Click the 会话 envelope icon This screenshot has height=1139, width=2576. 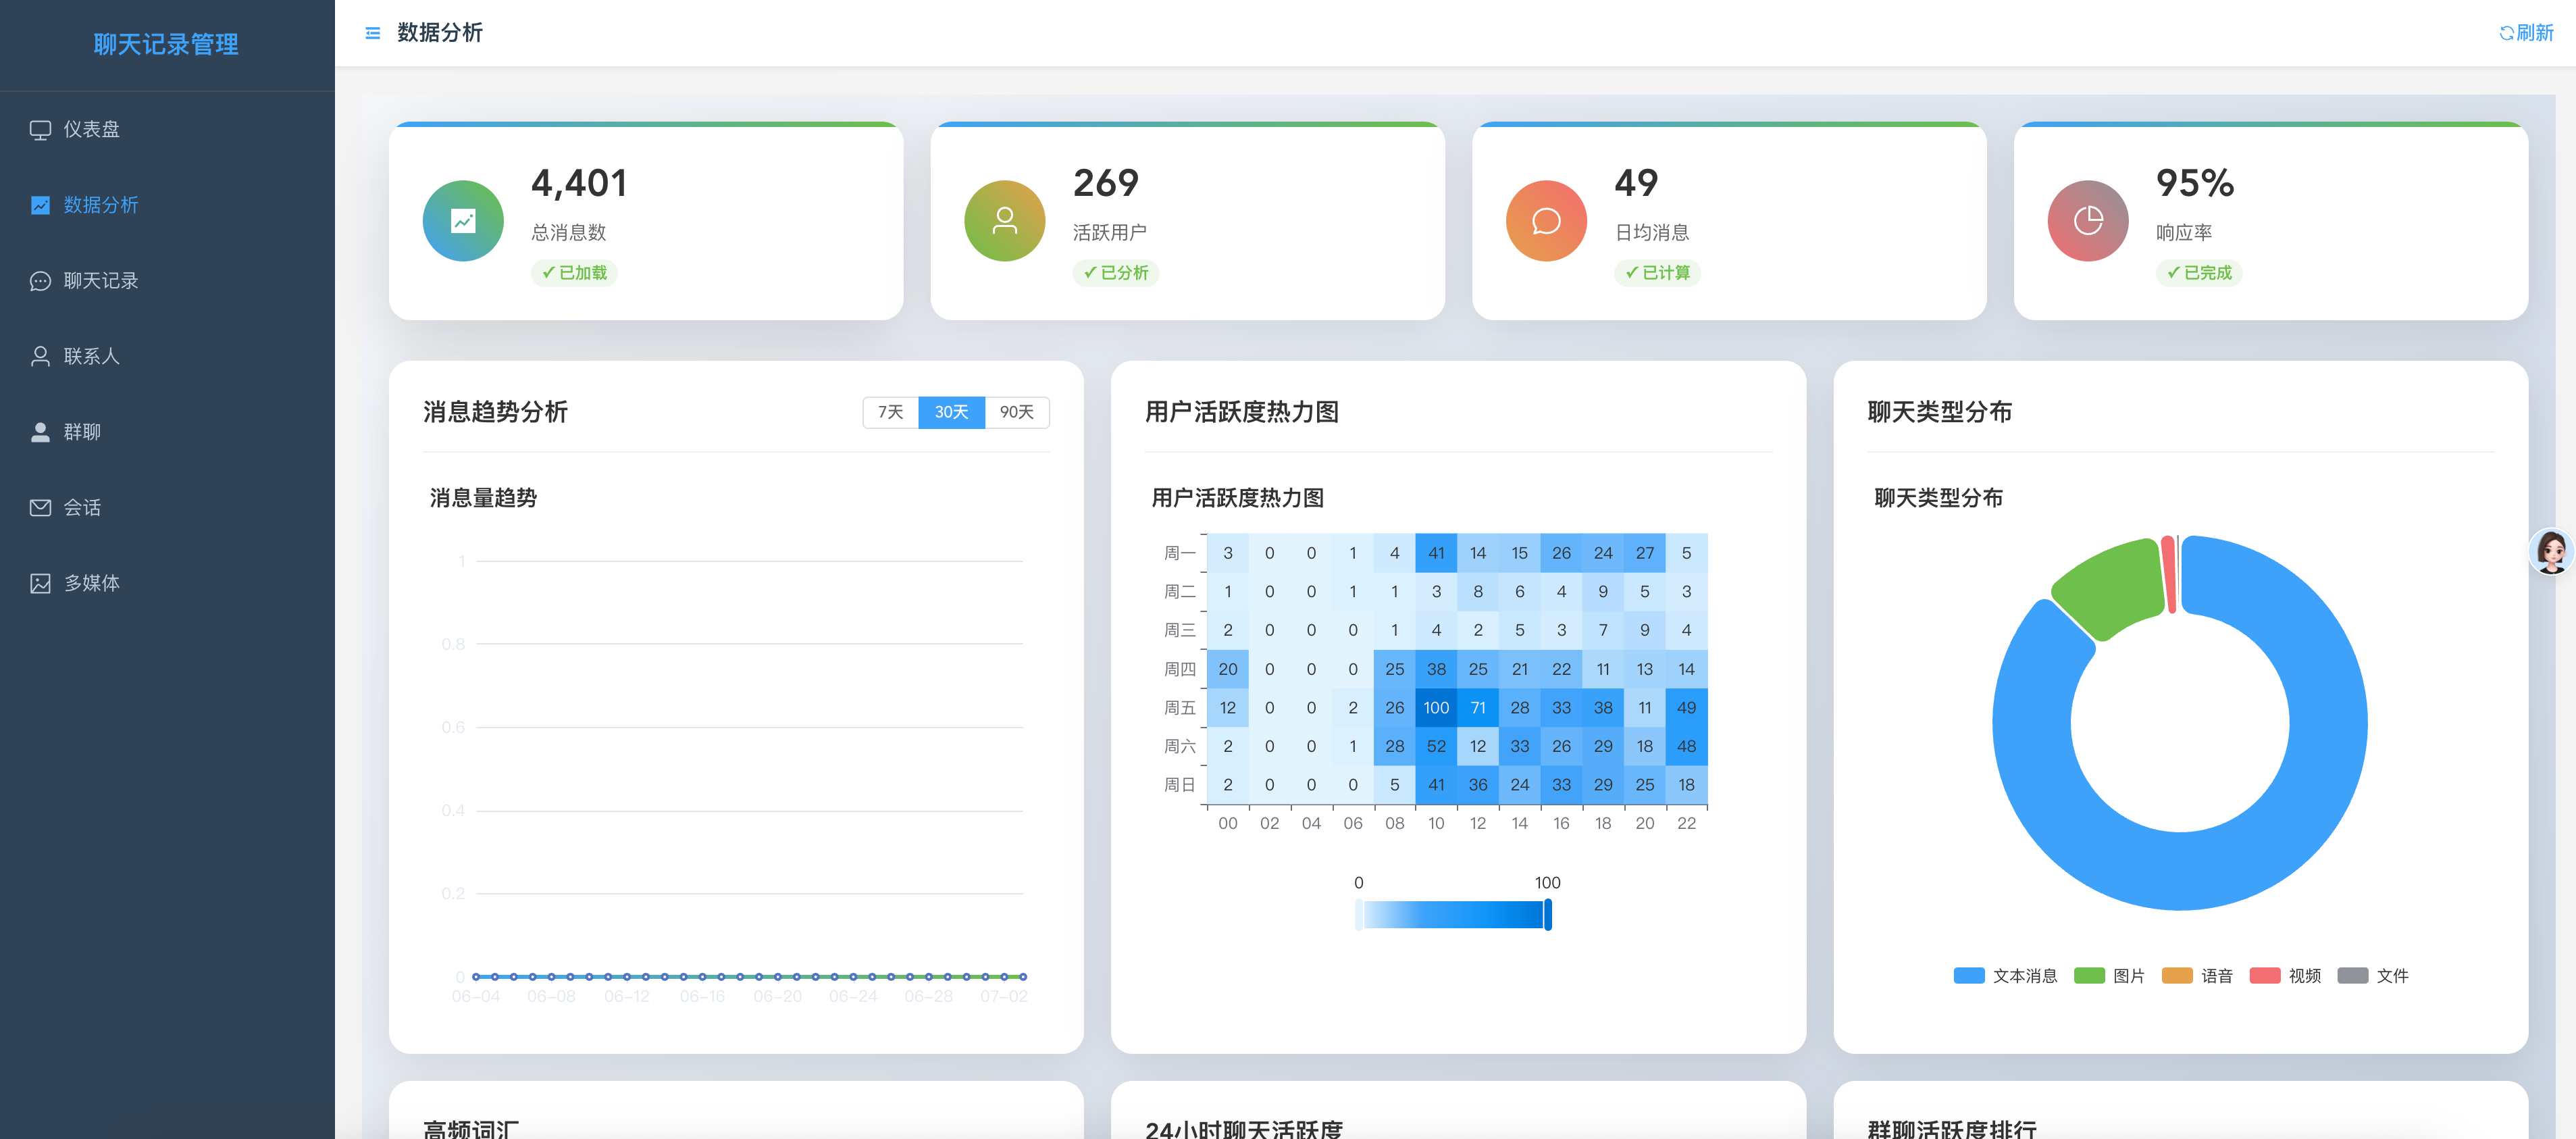pyautogui.click(x=40, y=507)
